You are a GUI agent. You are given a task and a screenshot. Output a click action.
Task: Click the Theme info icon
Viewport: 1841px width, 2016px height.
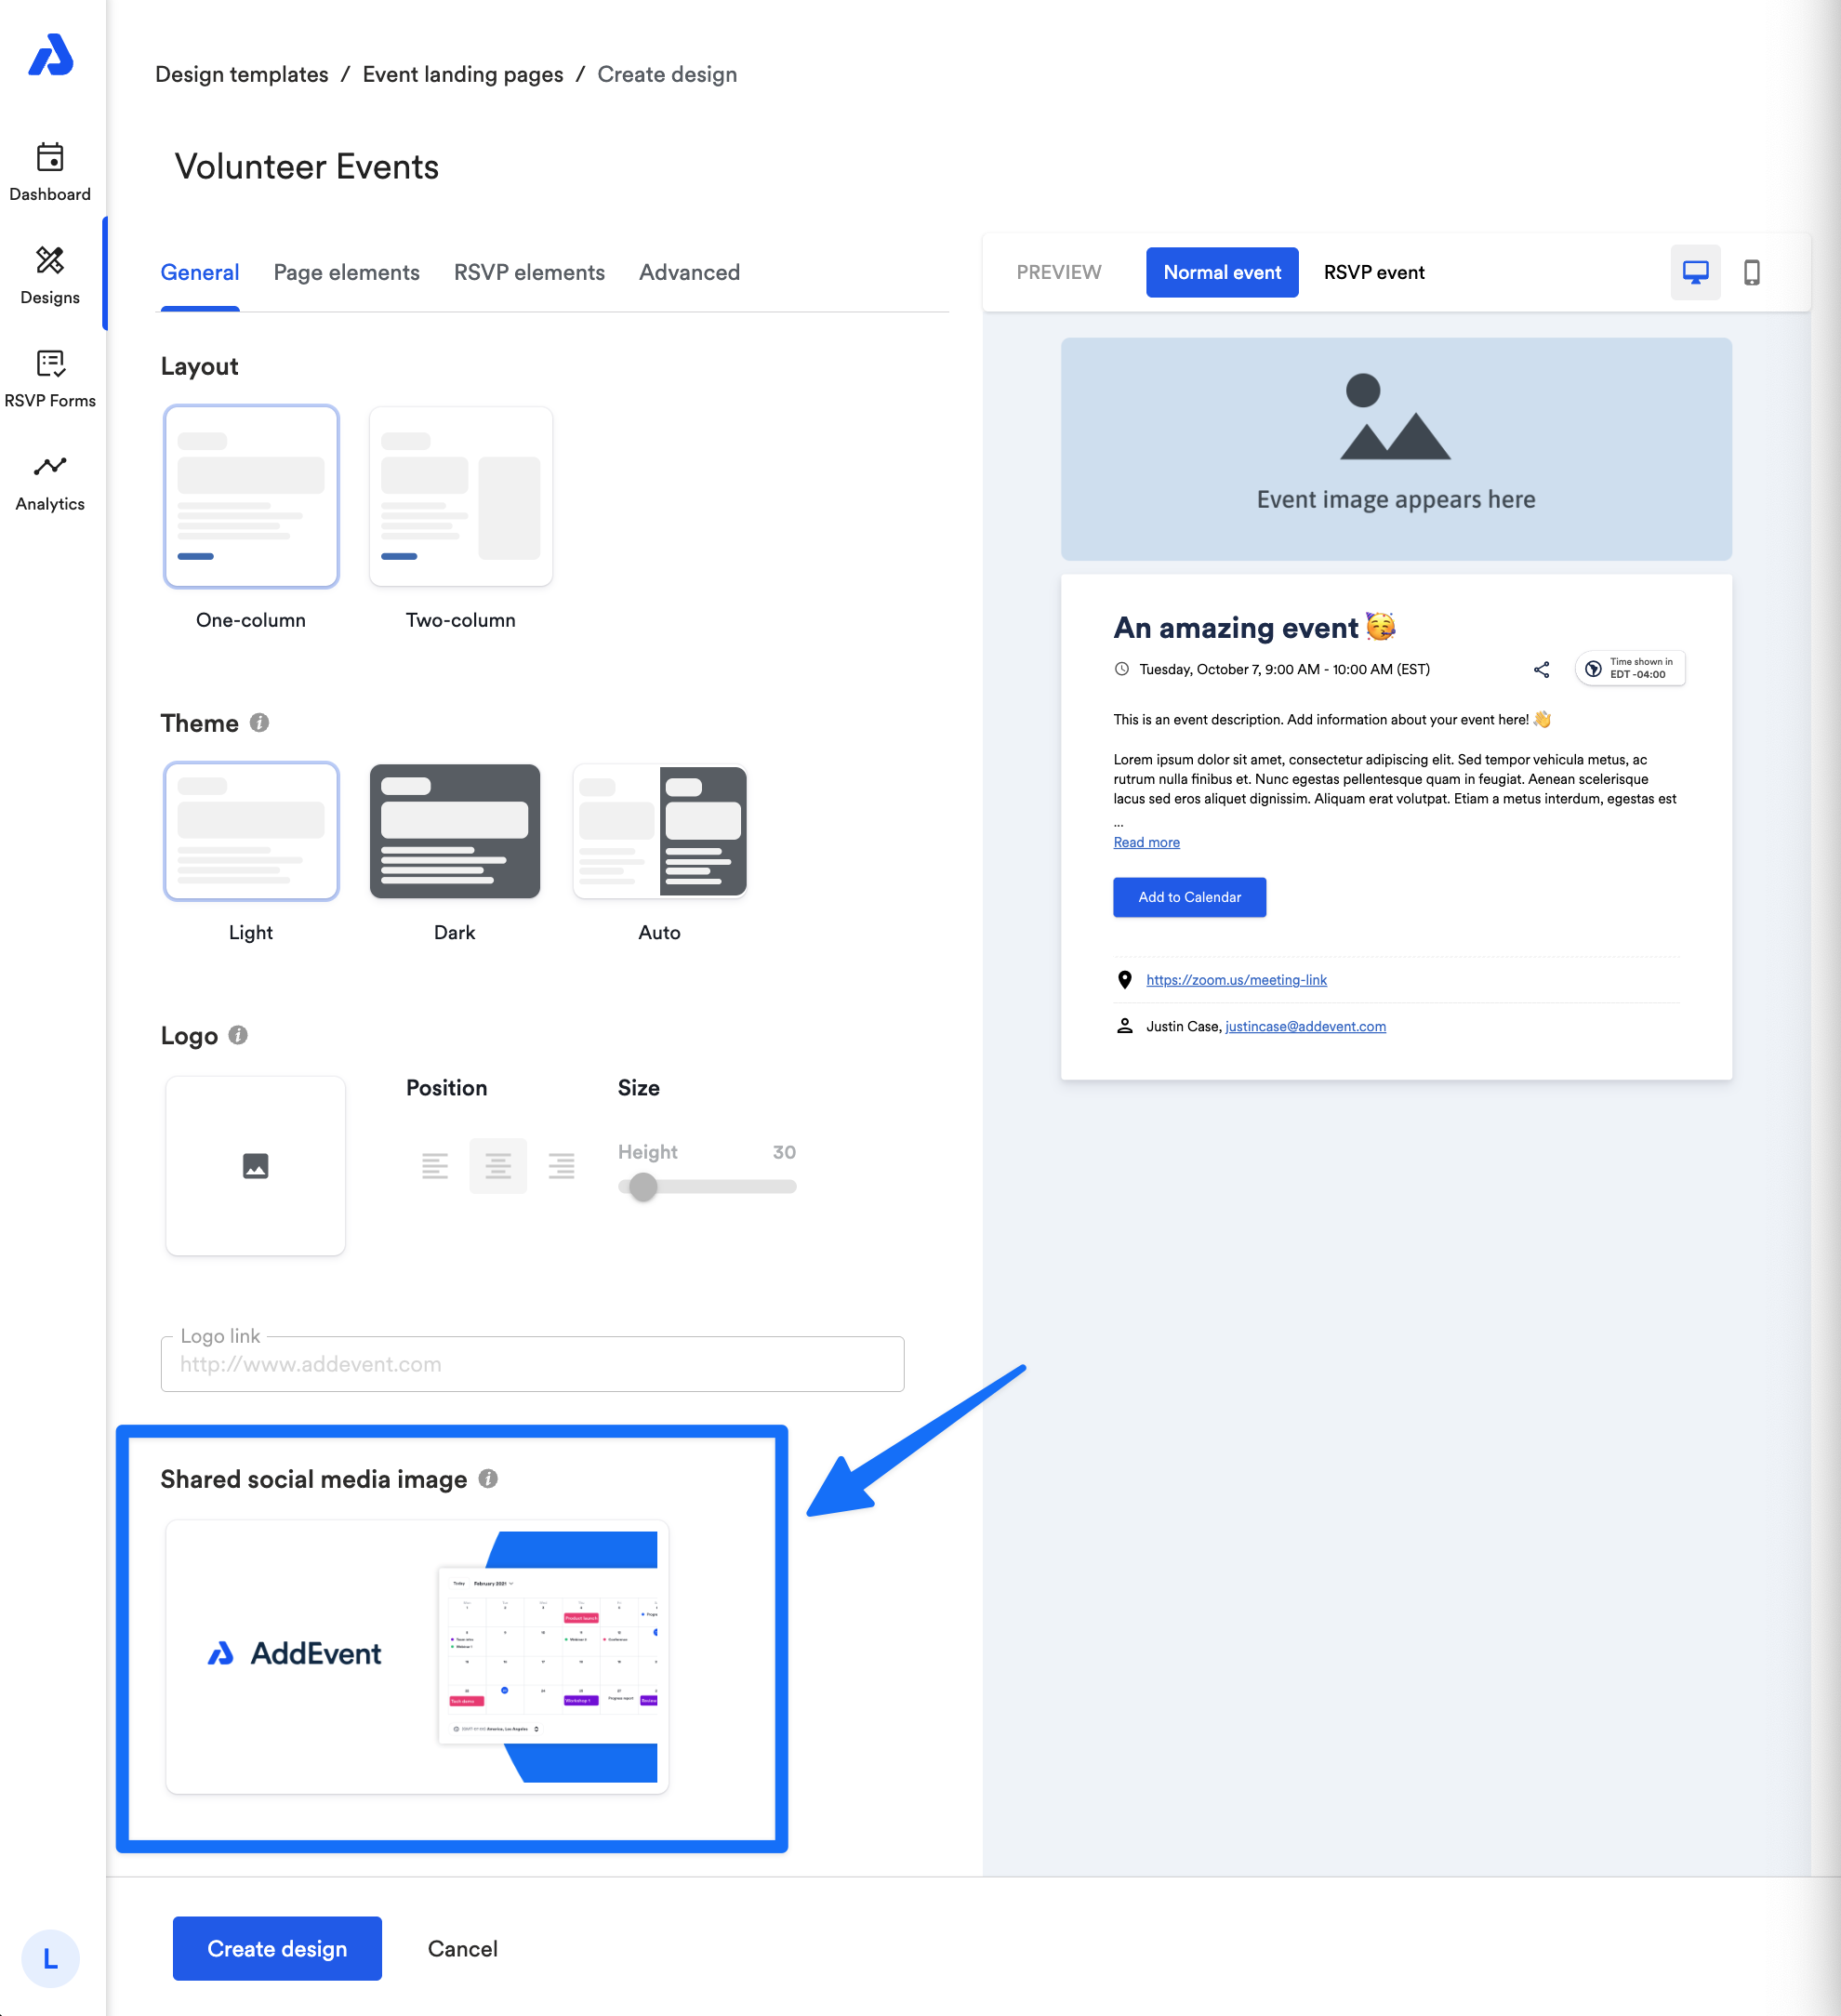259,722
